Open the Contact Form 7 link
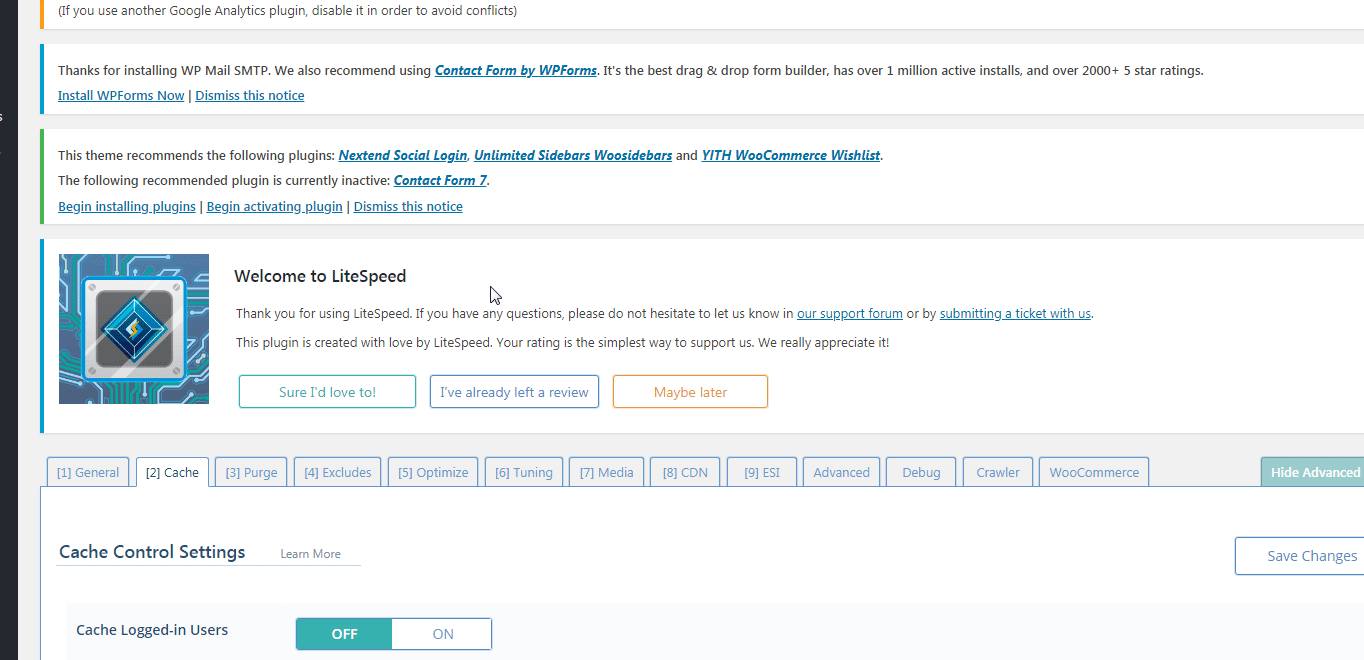 coord(440,181)
